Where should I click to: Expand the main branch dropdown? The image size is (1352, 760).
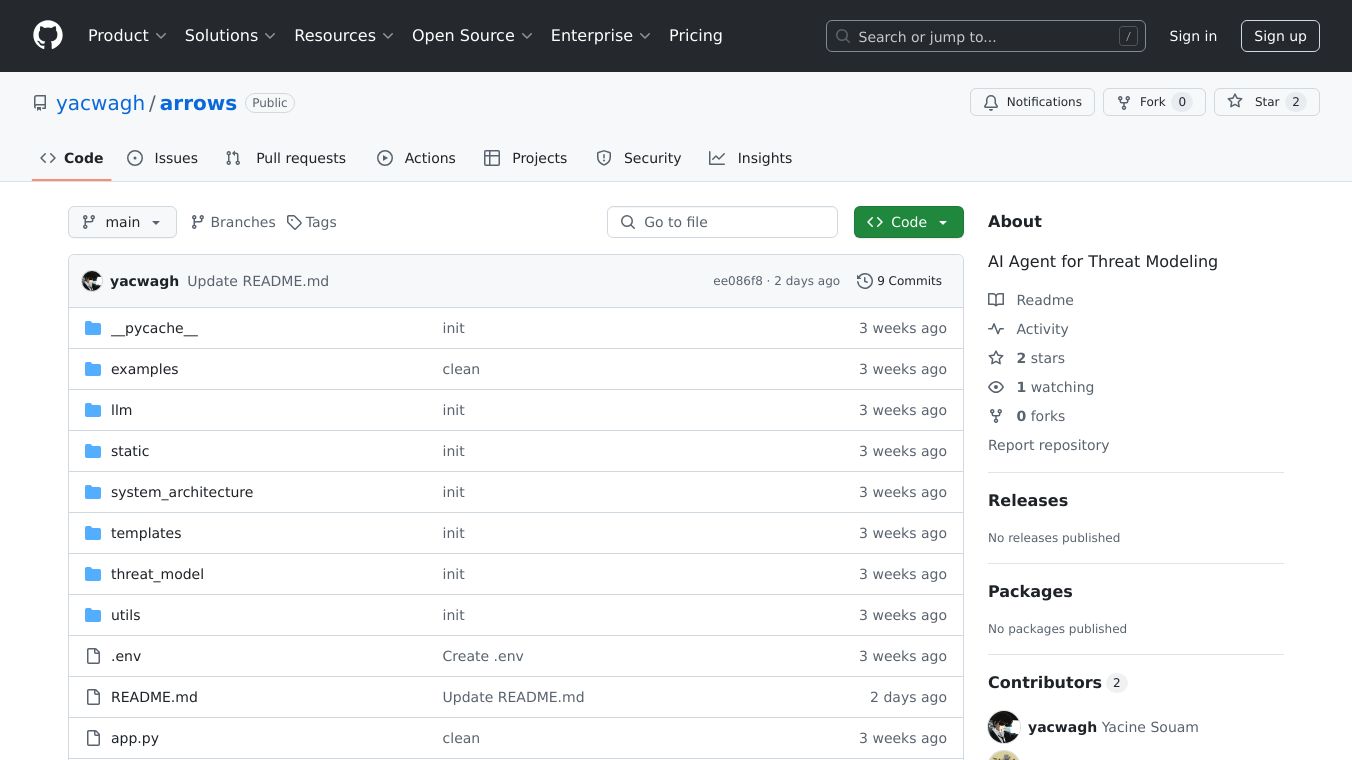tap(122, 222)
